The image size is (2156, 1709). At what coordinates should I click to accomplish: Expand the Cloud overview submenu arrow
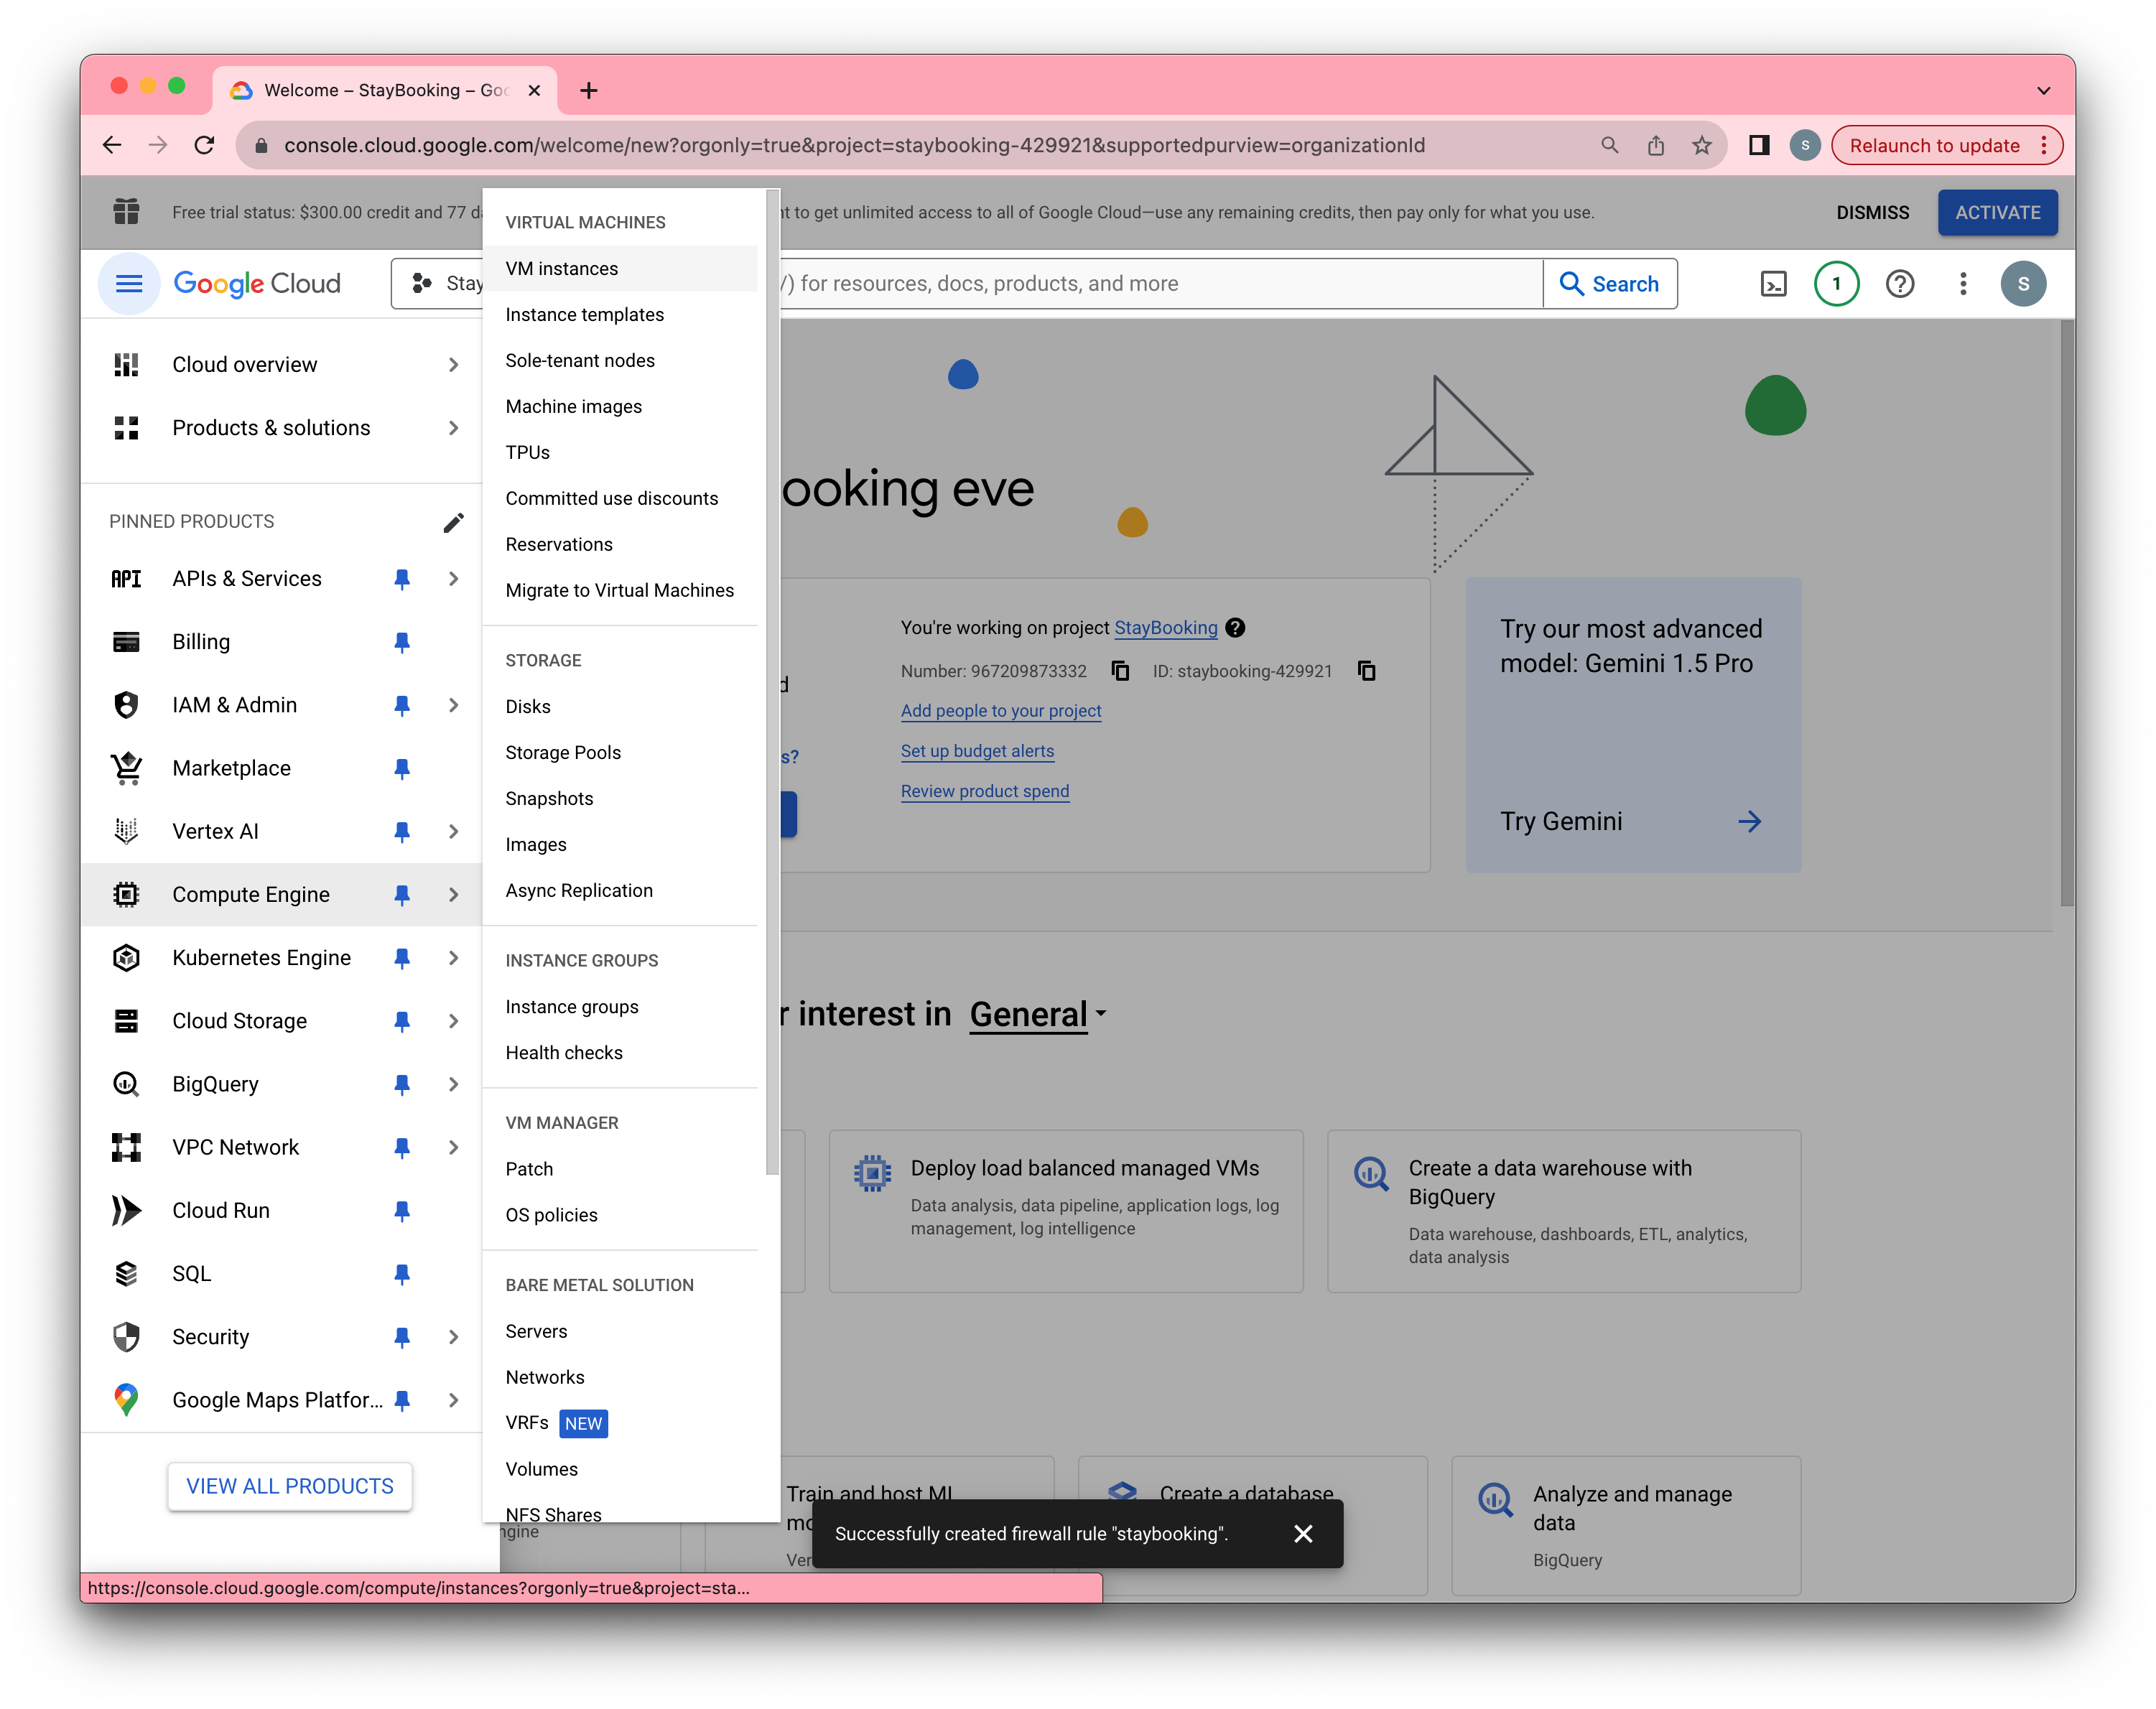pos(453,365)
